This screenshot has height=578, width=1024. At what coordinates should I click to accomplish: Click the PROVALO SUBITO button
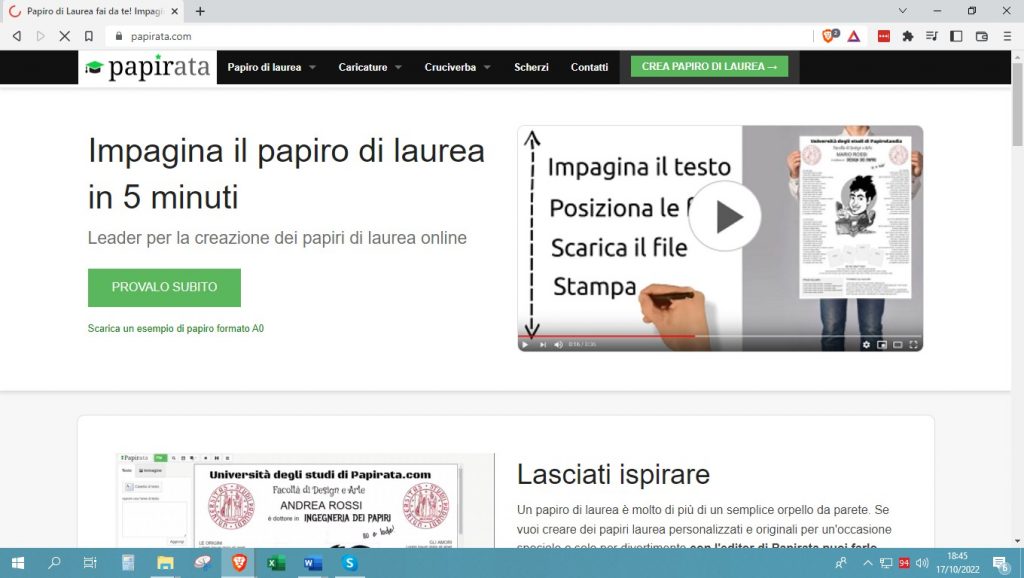tap(164, 287)
